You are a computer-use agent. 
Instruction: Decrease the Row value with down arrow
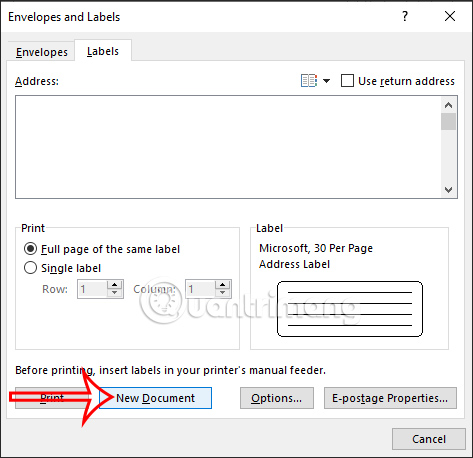pos(115,293)
